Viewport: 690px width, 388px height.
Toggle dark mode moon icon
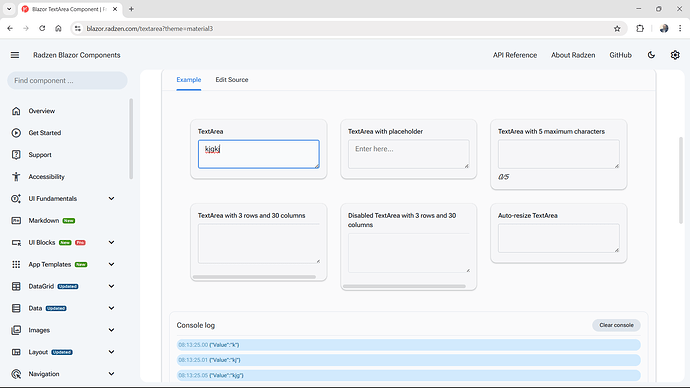pos(651,55)
